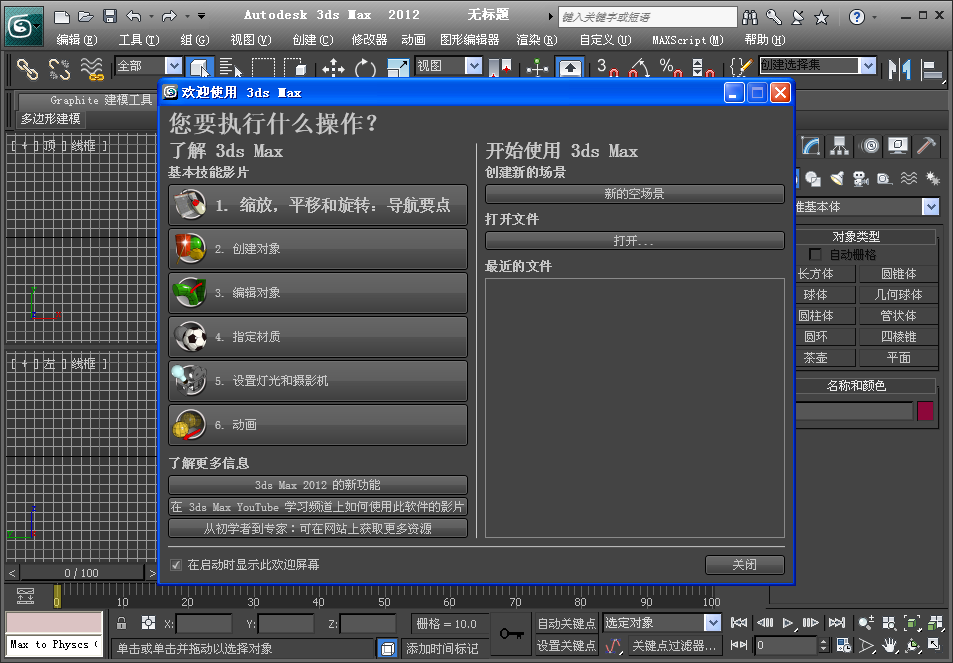Open 3ds Max 2012 的新功能 link

point(318,485)
